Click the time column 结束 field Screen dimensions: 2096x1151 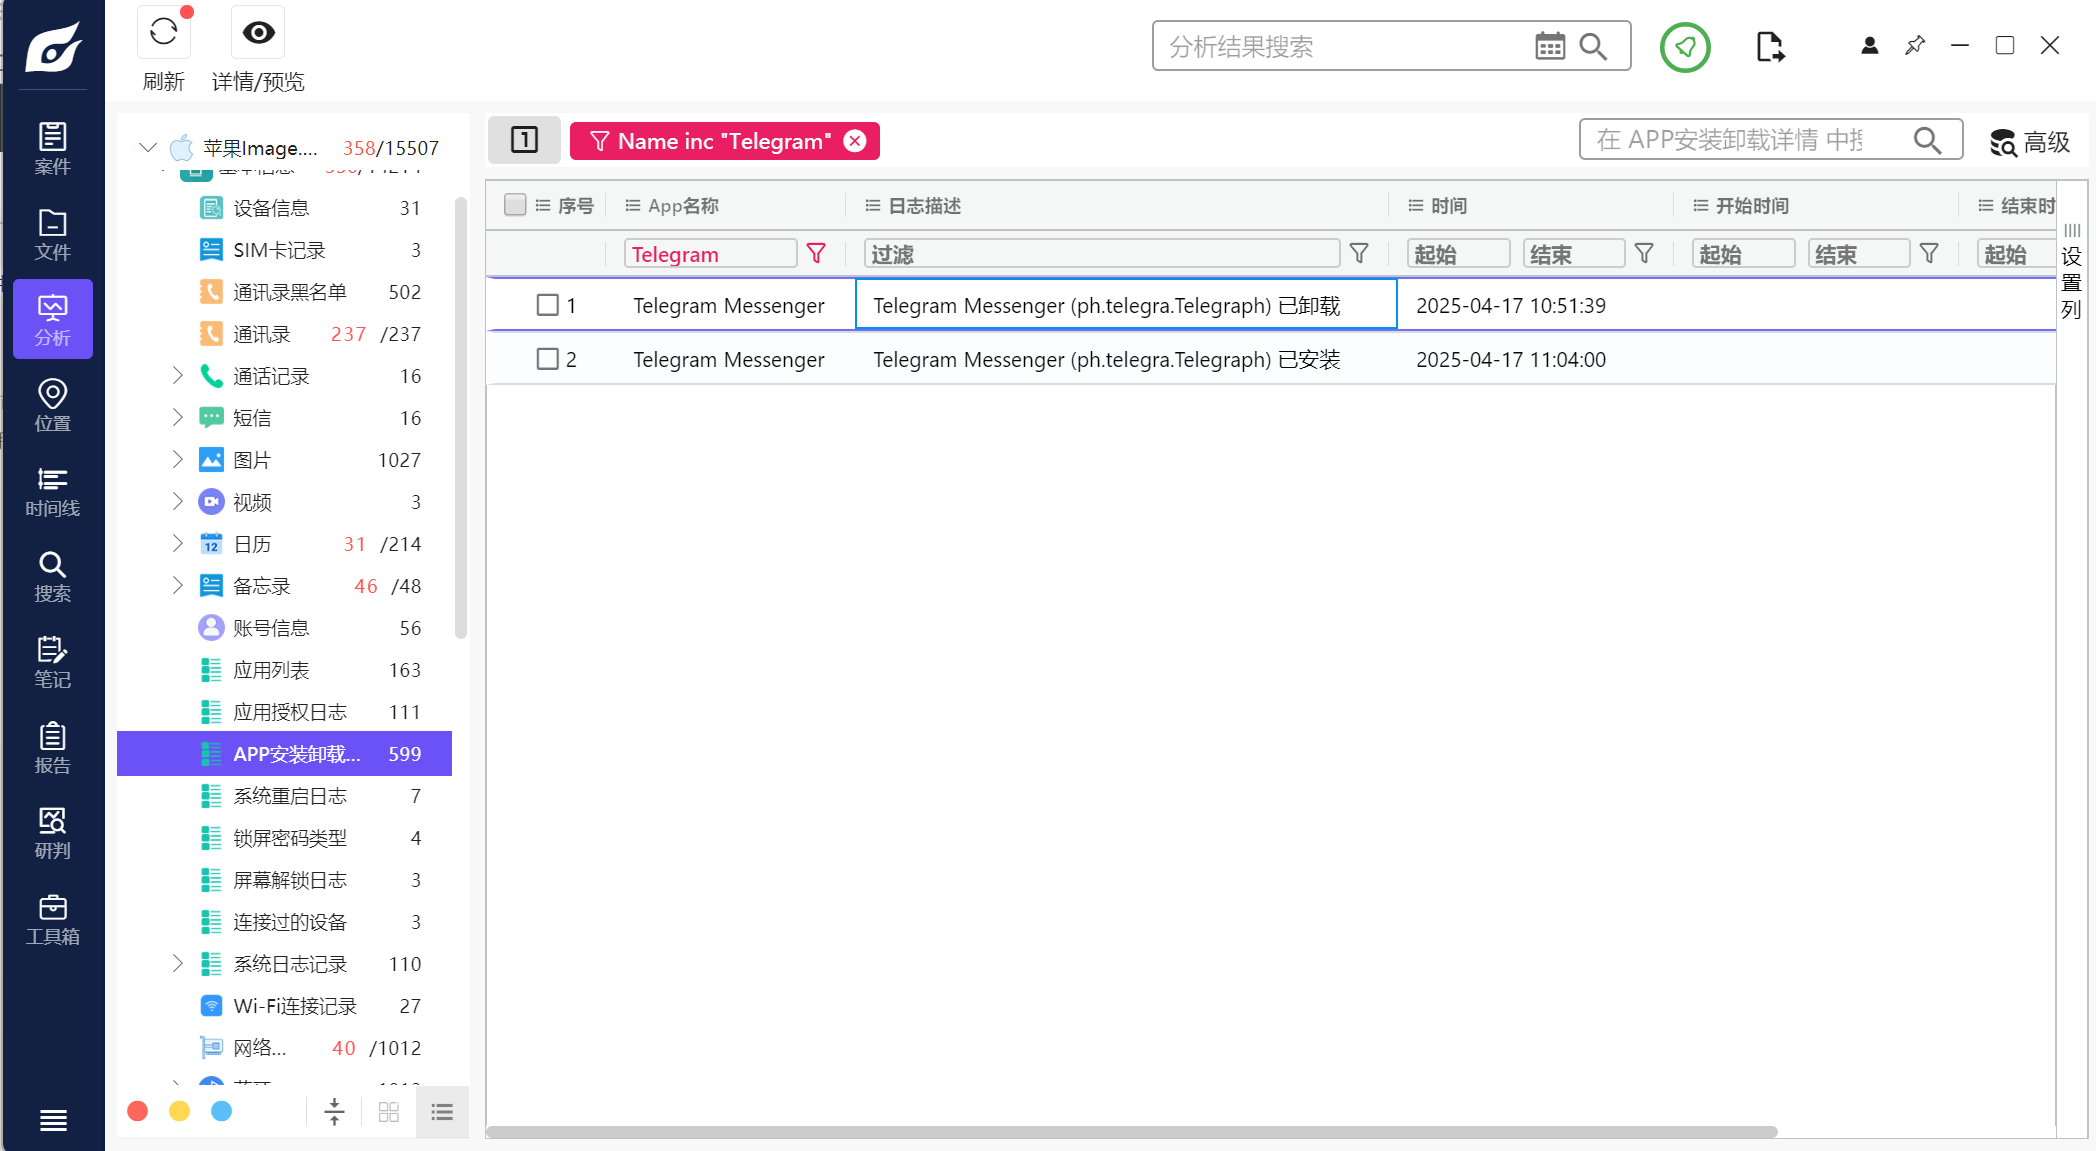click(x=1574, y=254)
